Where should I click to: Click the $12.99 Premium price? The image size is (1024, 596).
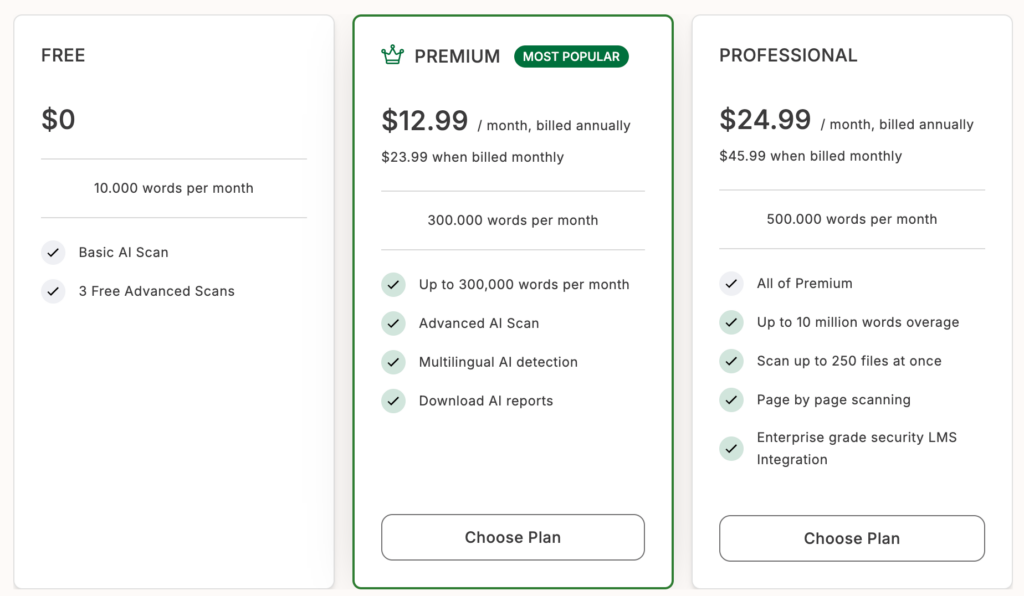pos(425,121)
